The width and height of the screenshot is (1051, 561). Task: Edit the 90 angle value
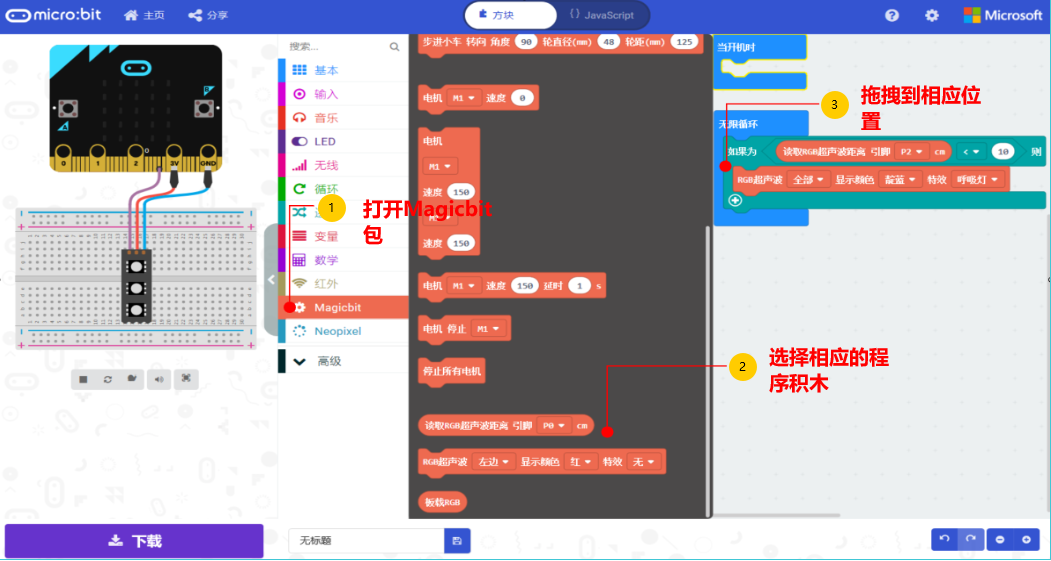coord(526,42)
